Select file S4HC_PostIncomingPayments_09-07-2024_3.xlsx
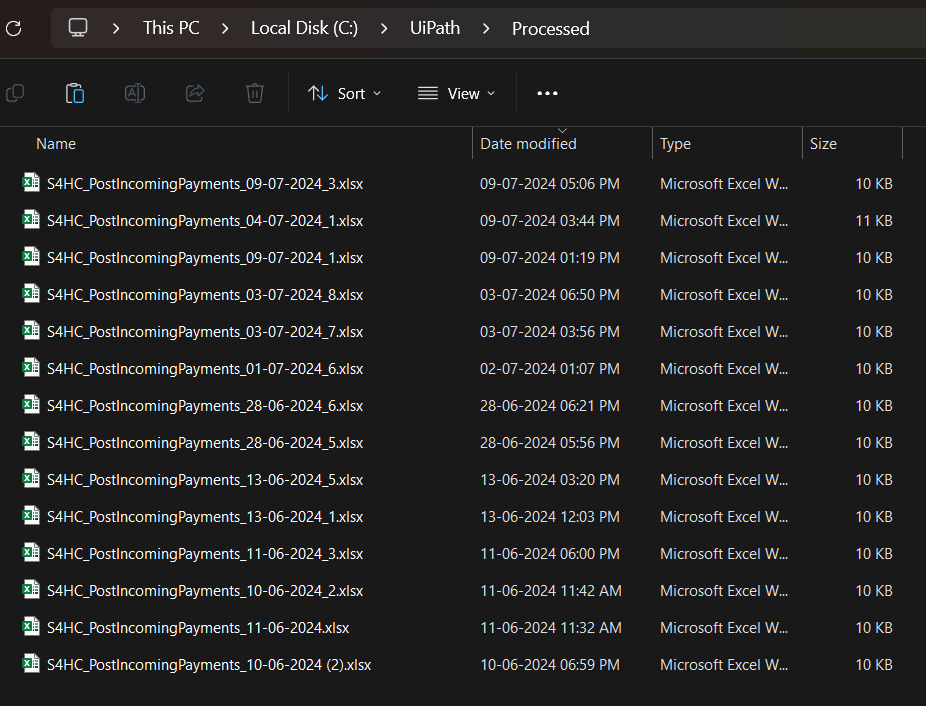This screenshot has width=926, height=706. point(205,184)
